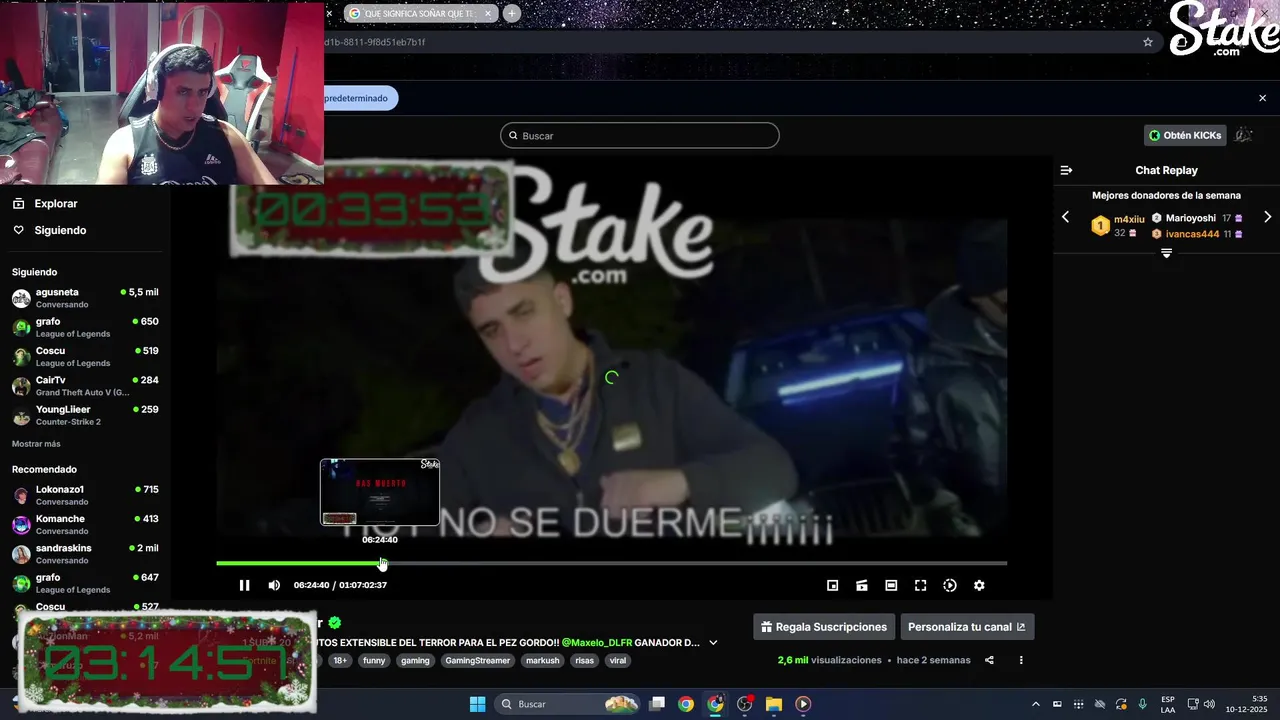Open the three-dot more options menu
1280x720 pixels.
point(1021,660)
